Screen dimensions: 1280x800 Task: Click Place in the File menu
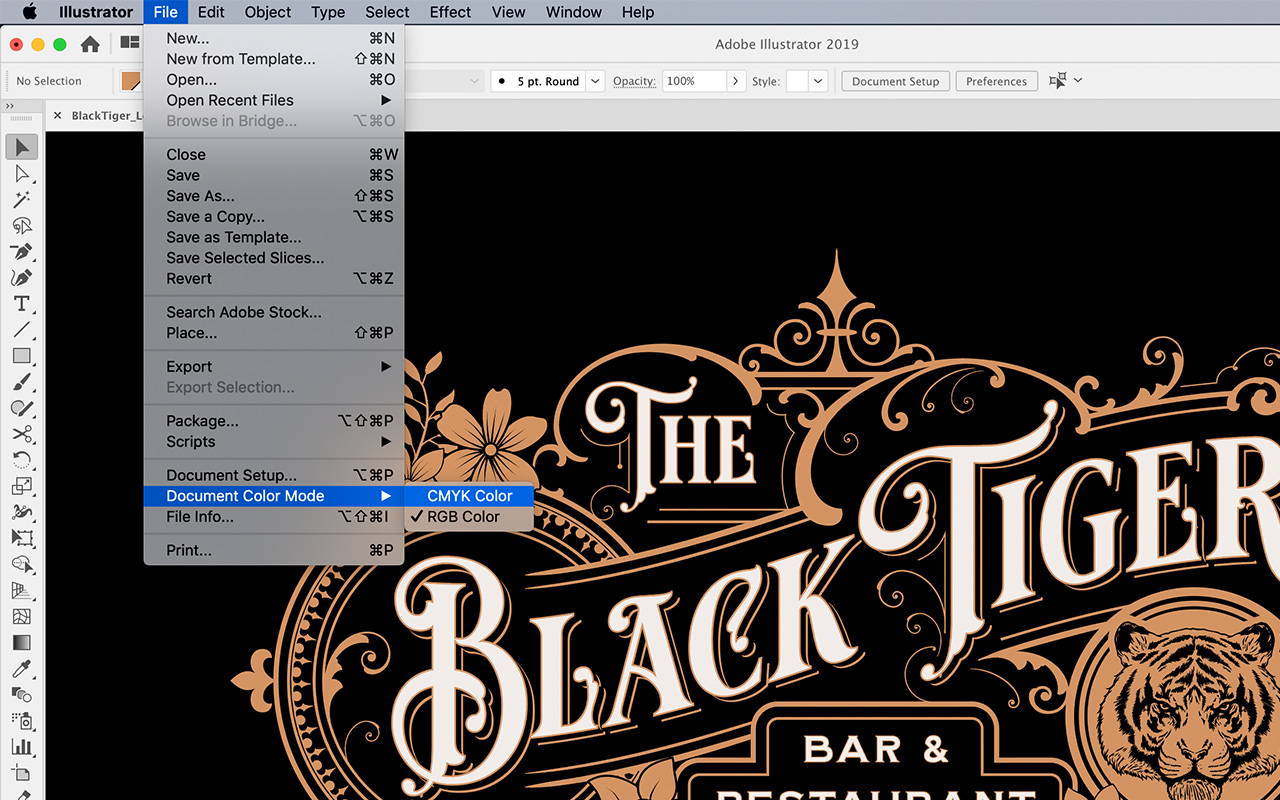[x=274, y=333]
